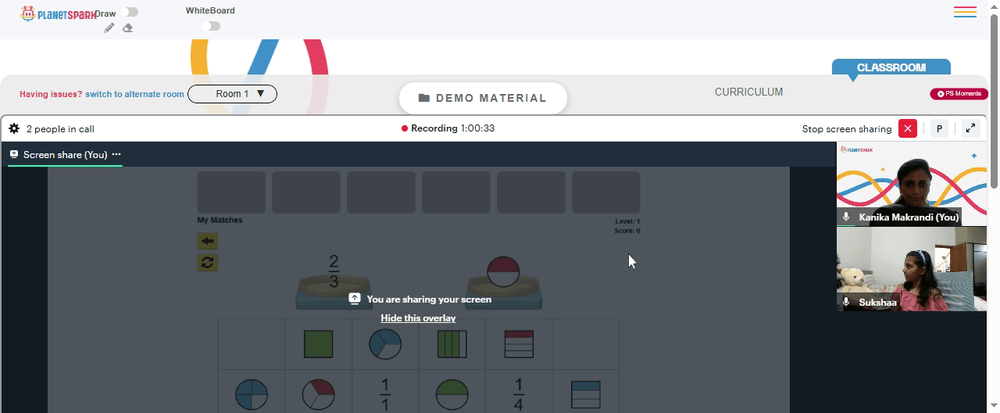Click the 1/1 fraction tile
This screenshot has width=1000, height=413.
coord(385,395)
